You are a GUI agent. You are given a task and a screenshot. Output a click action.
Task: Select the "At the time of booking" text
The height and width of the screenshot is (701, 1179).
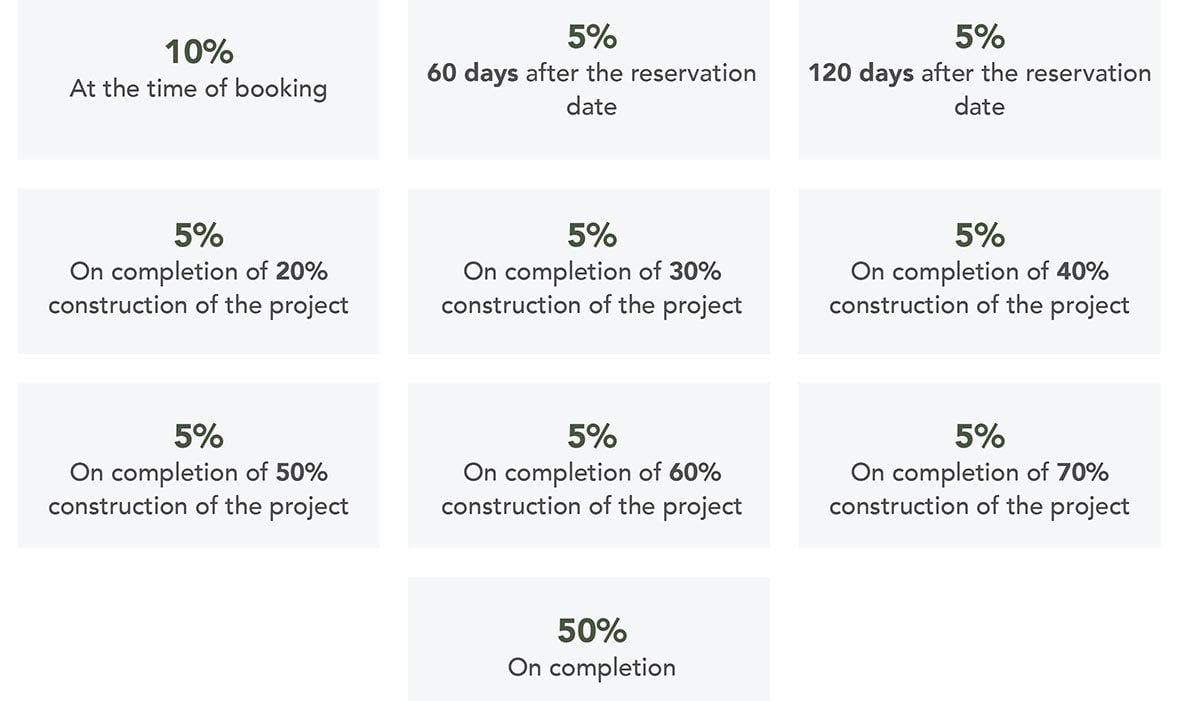[x=198, y=88]
